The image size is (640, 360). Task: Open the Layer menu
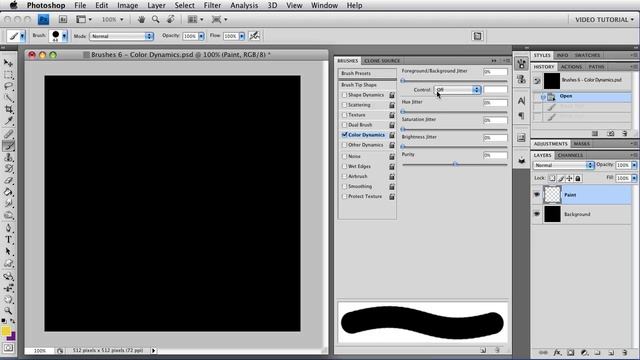pyautogui.click(x=156, y=5)
